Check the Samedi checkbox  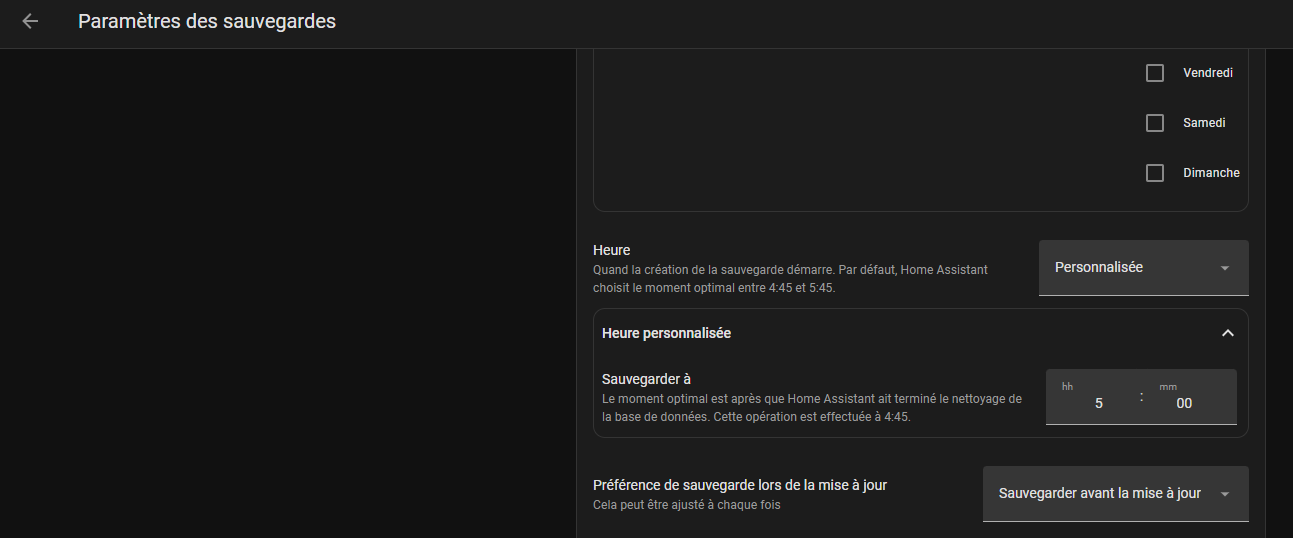click(1155, 123)
